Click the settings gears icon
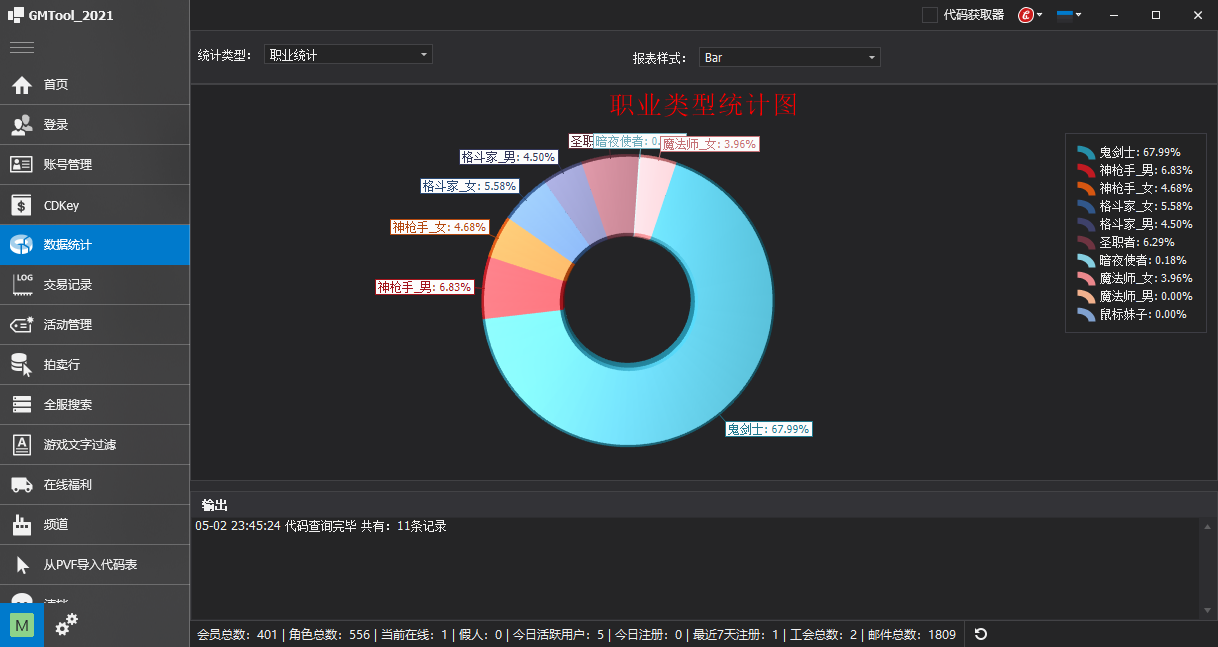Screen dimensions: 1218x647 tap(66, 625)
